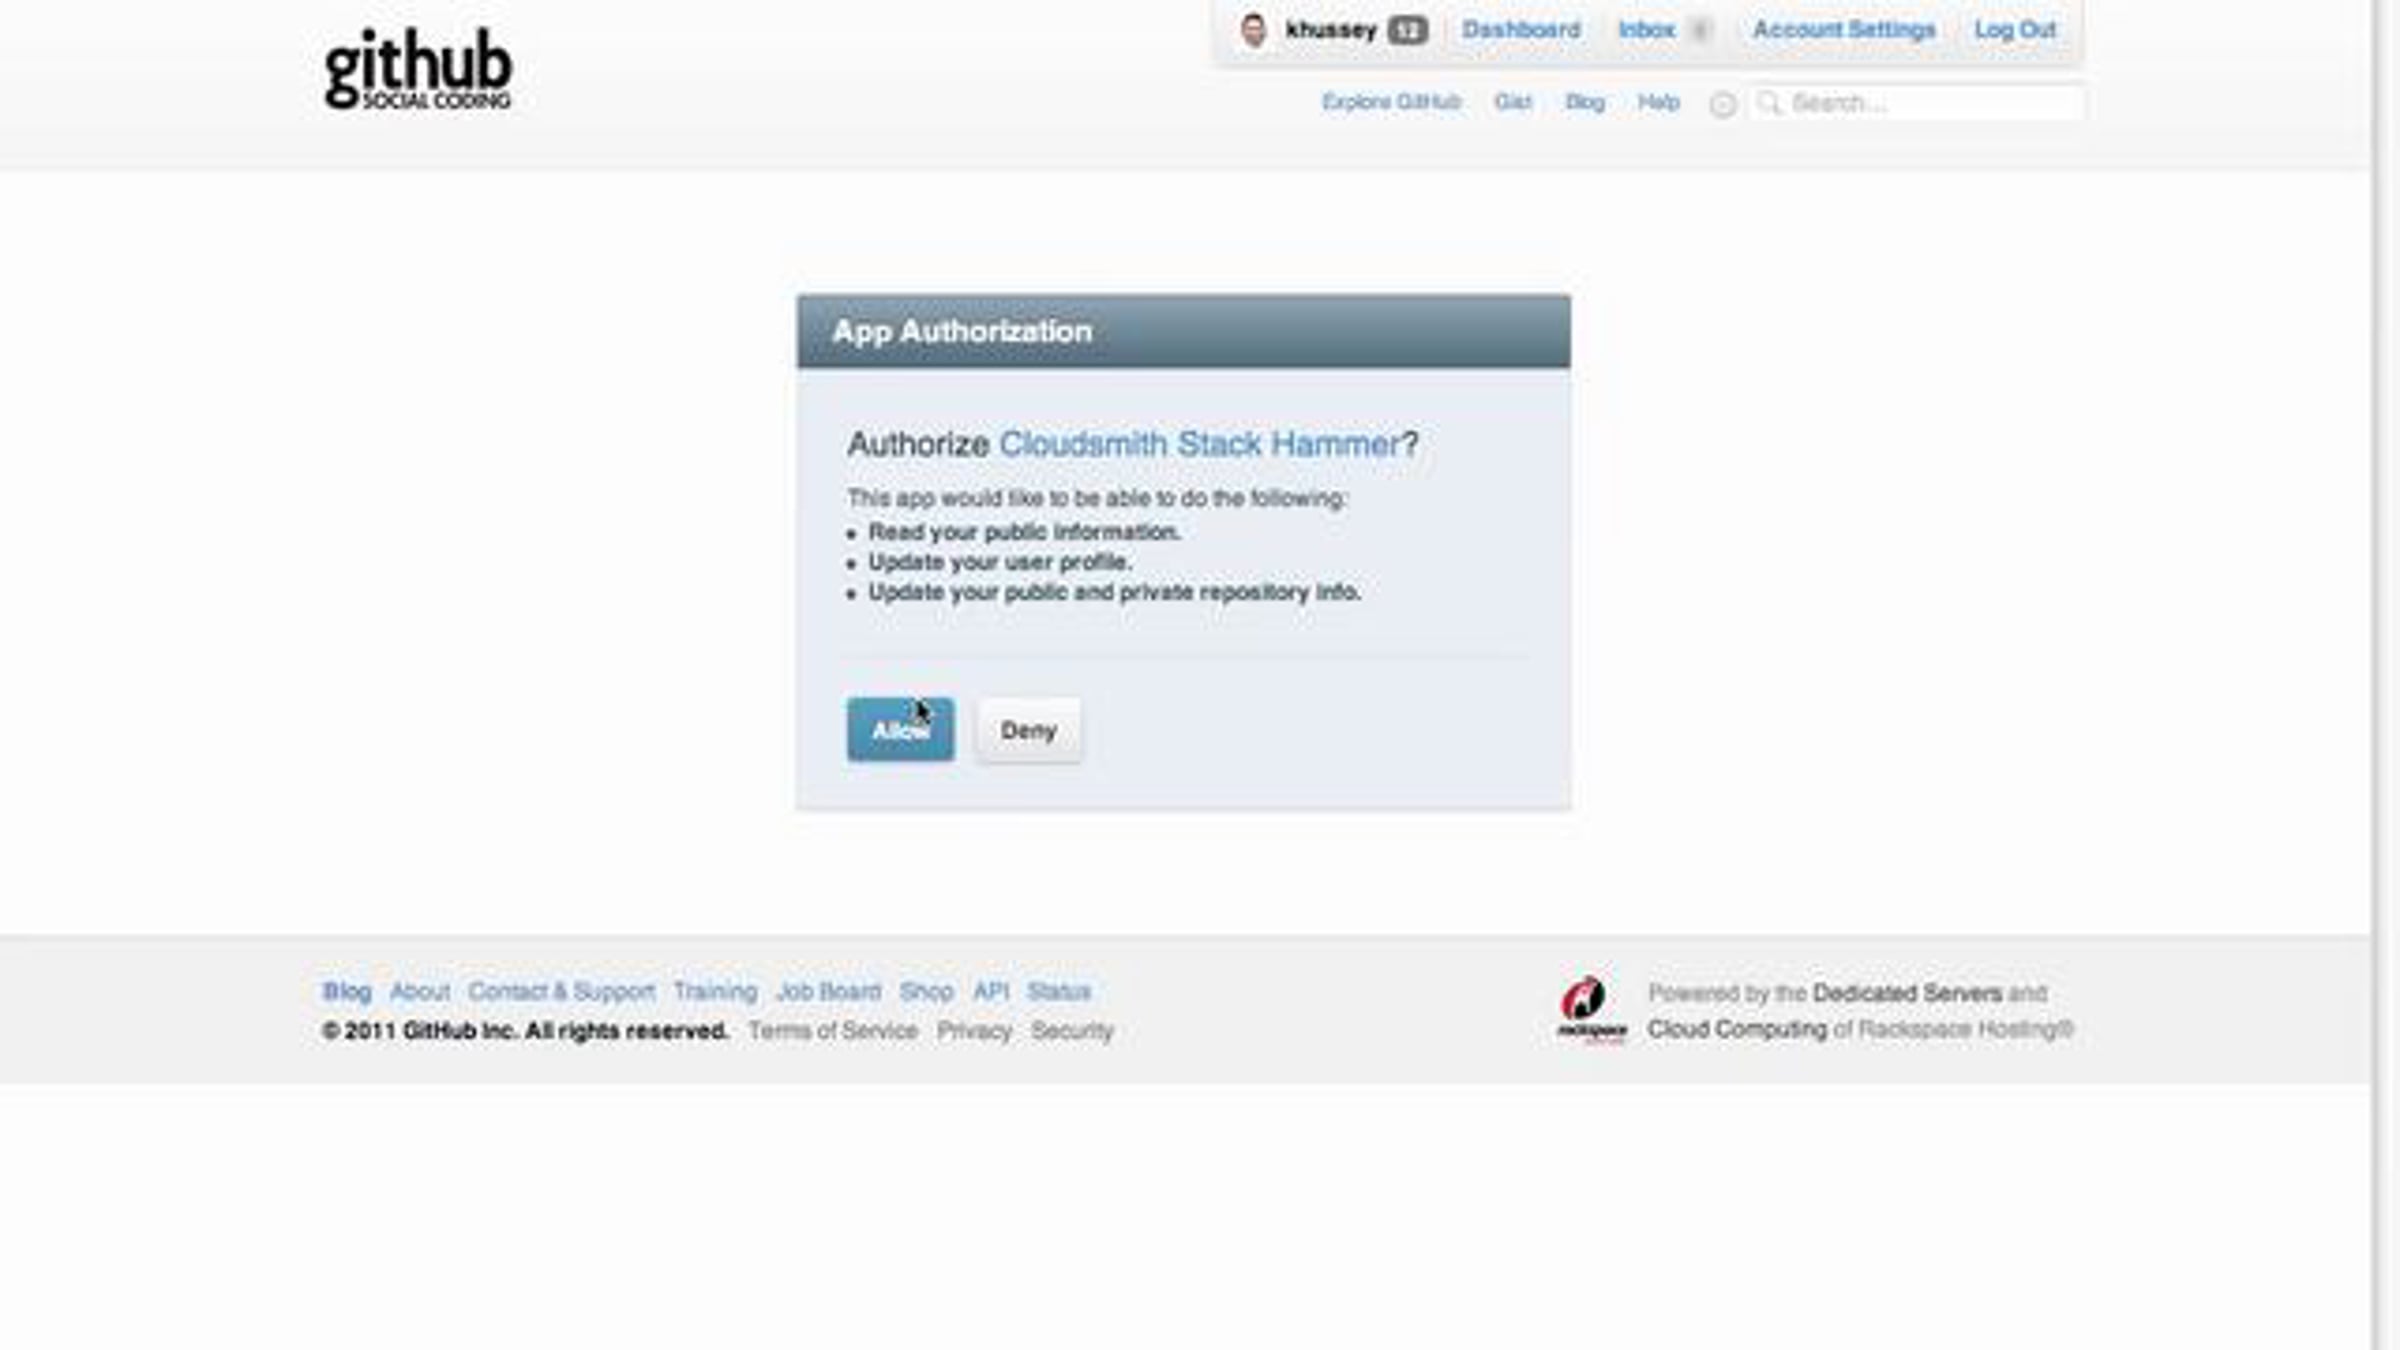Open the Help link in the header

point(1658,102)
